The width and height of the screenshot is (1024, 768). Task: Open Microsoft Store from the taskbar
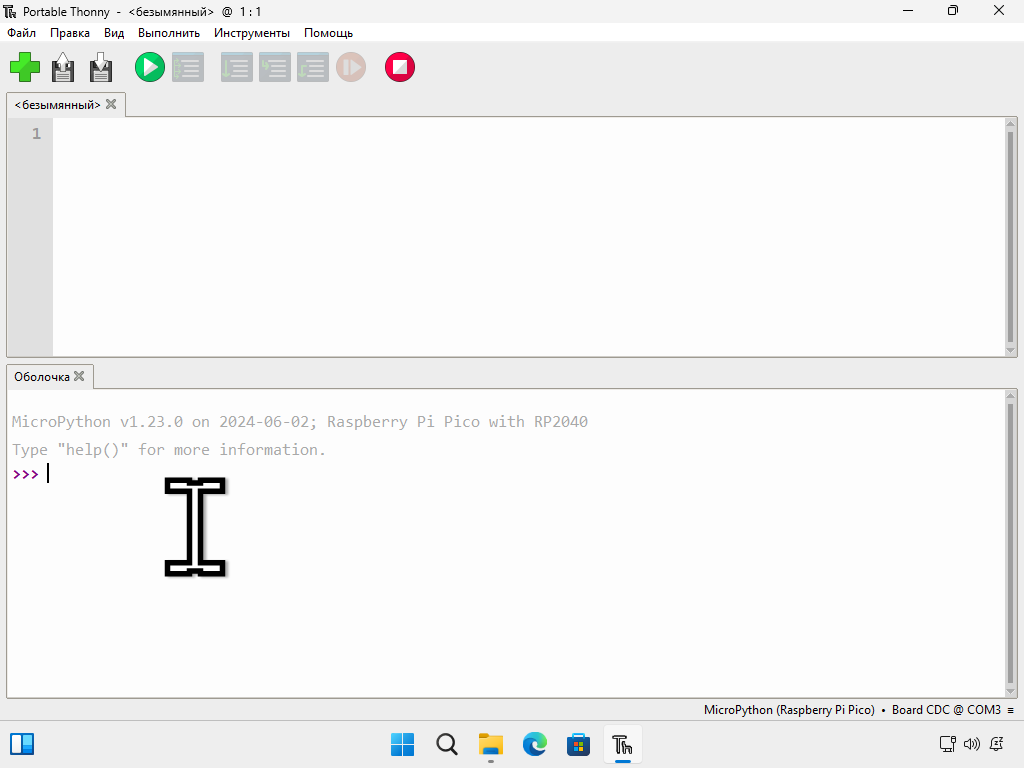[x=579, y=744]
